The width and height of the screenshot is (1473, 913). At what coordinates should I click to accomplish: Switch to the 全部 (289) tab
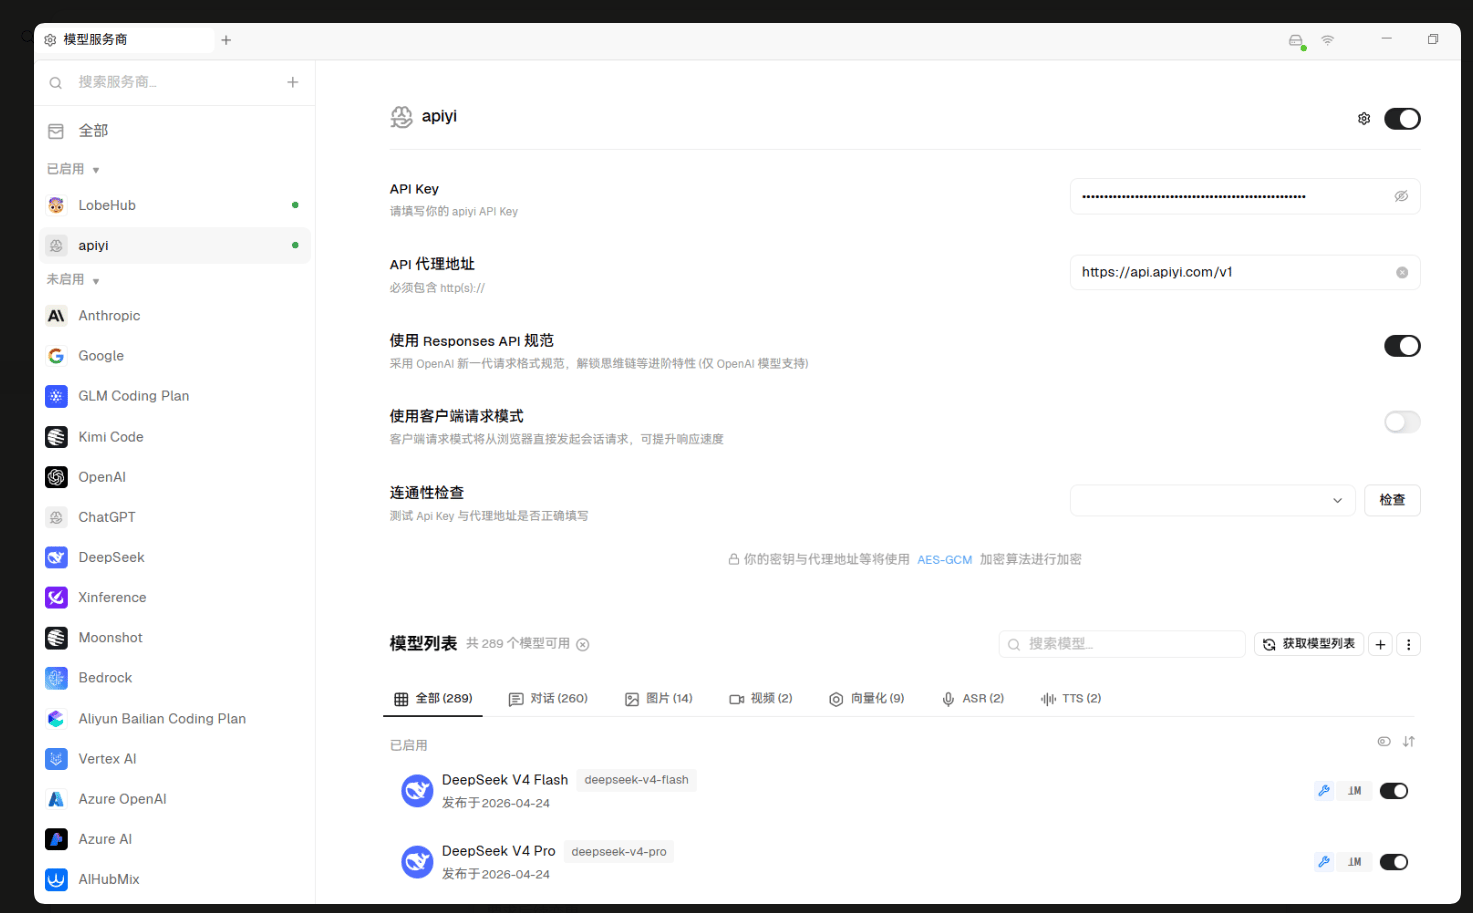pyautogui.click(x=433, y=699)
